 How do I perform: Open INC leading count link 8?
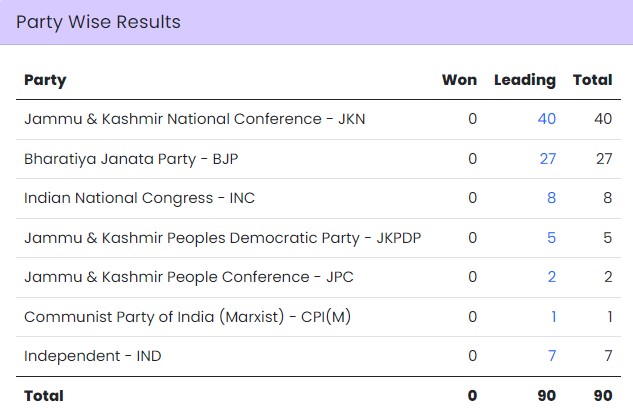(551, 198)
